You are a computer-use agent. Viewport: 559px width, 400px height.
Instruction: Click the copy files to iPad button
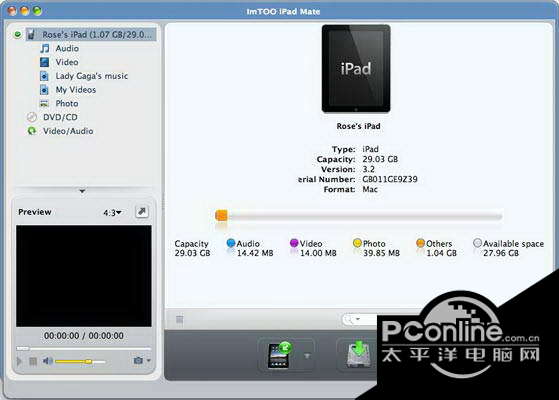[280, 355]
